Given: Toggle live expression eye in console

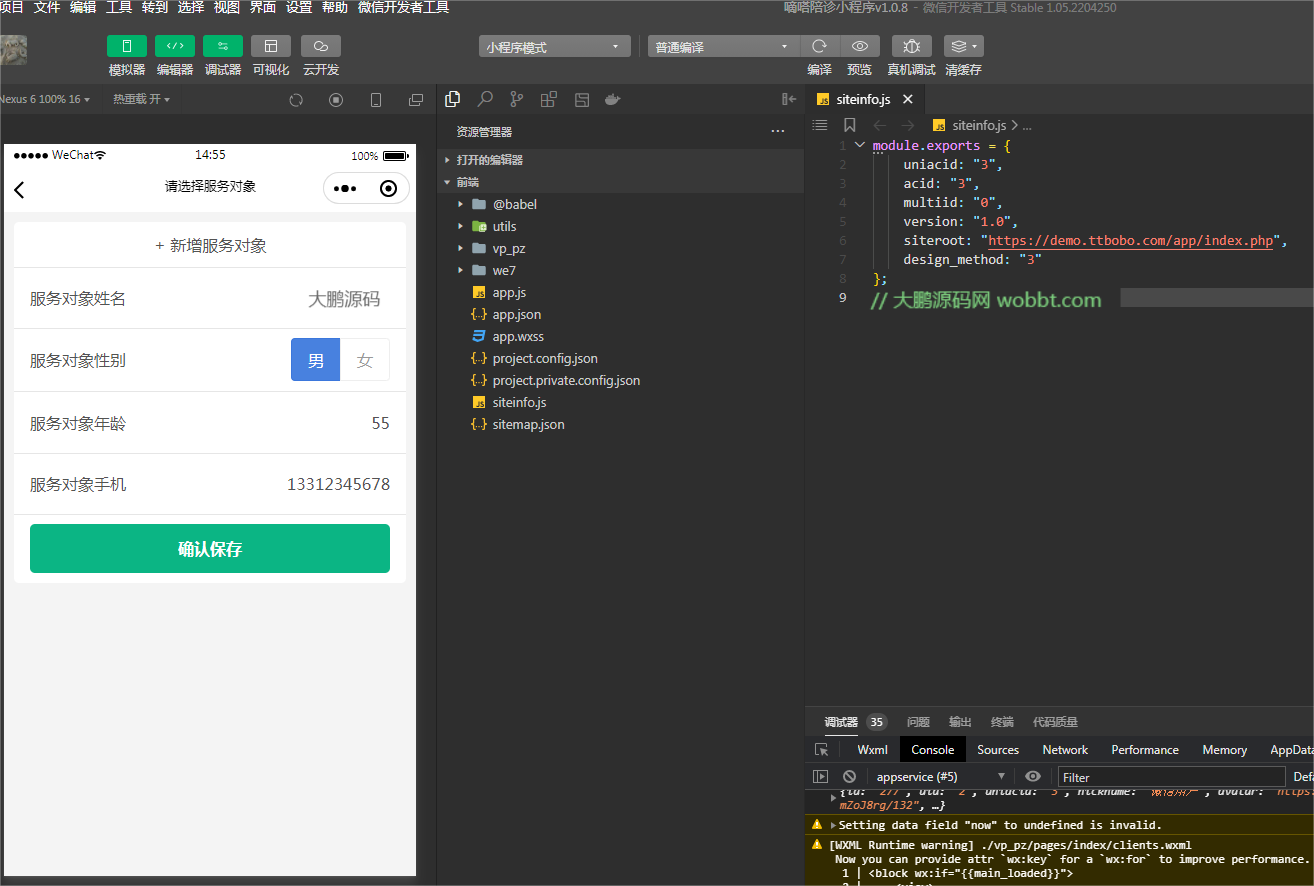Looking at the screenshot, I should (x=1033, y=776).
